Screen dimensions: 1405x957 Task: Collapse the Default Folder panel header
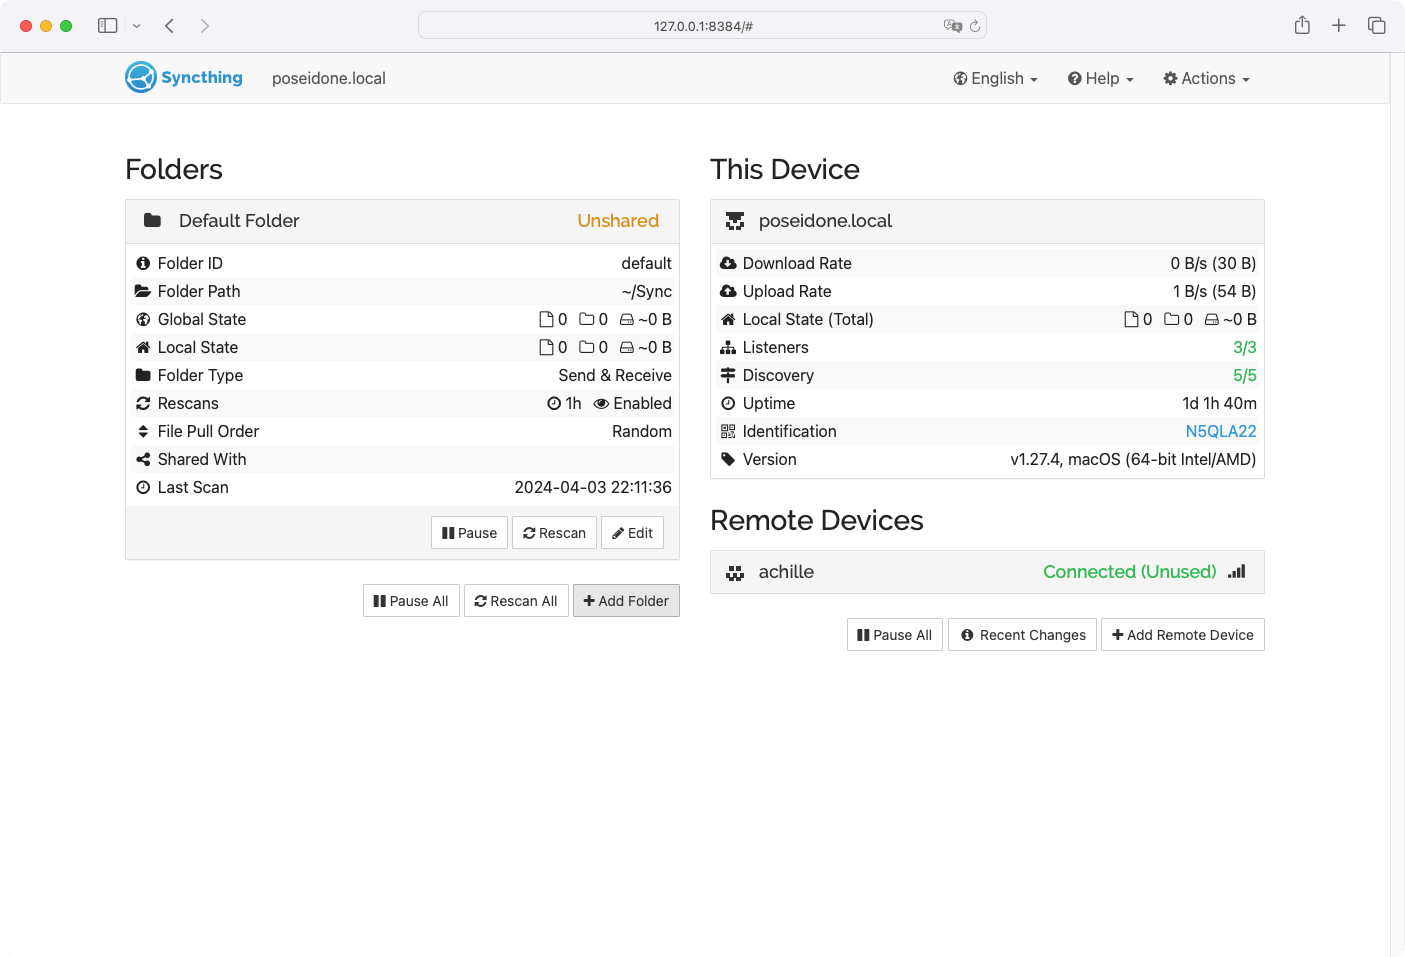pyautogui.click(x=402, y=221)
